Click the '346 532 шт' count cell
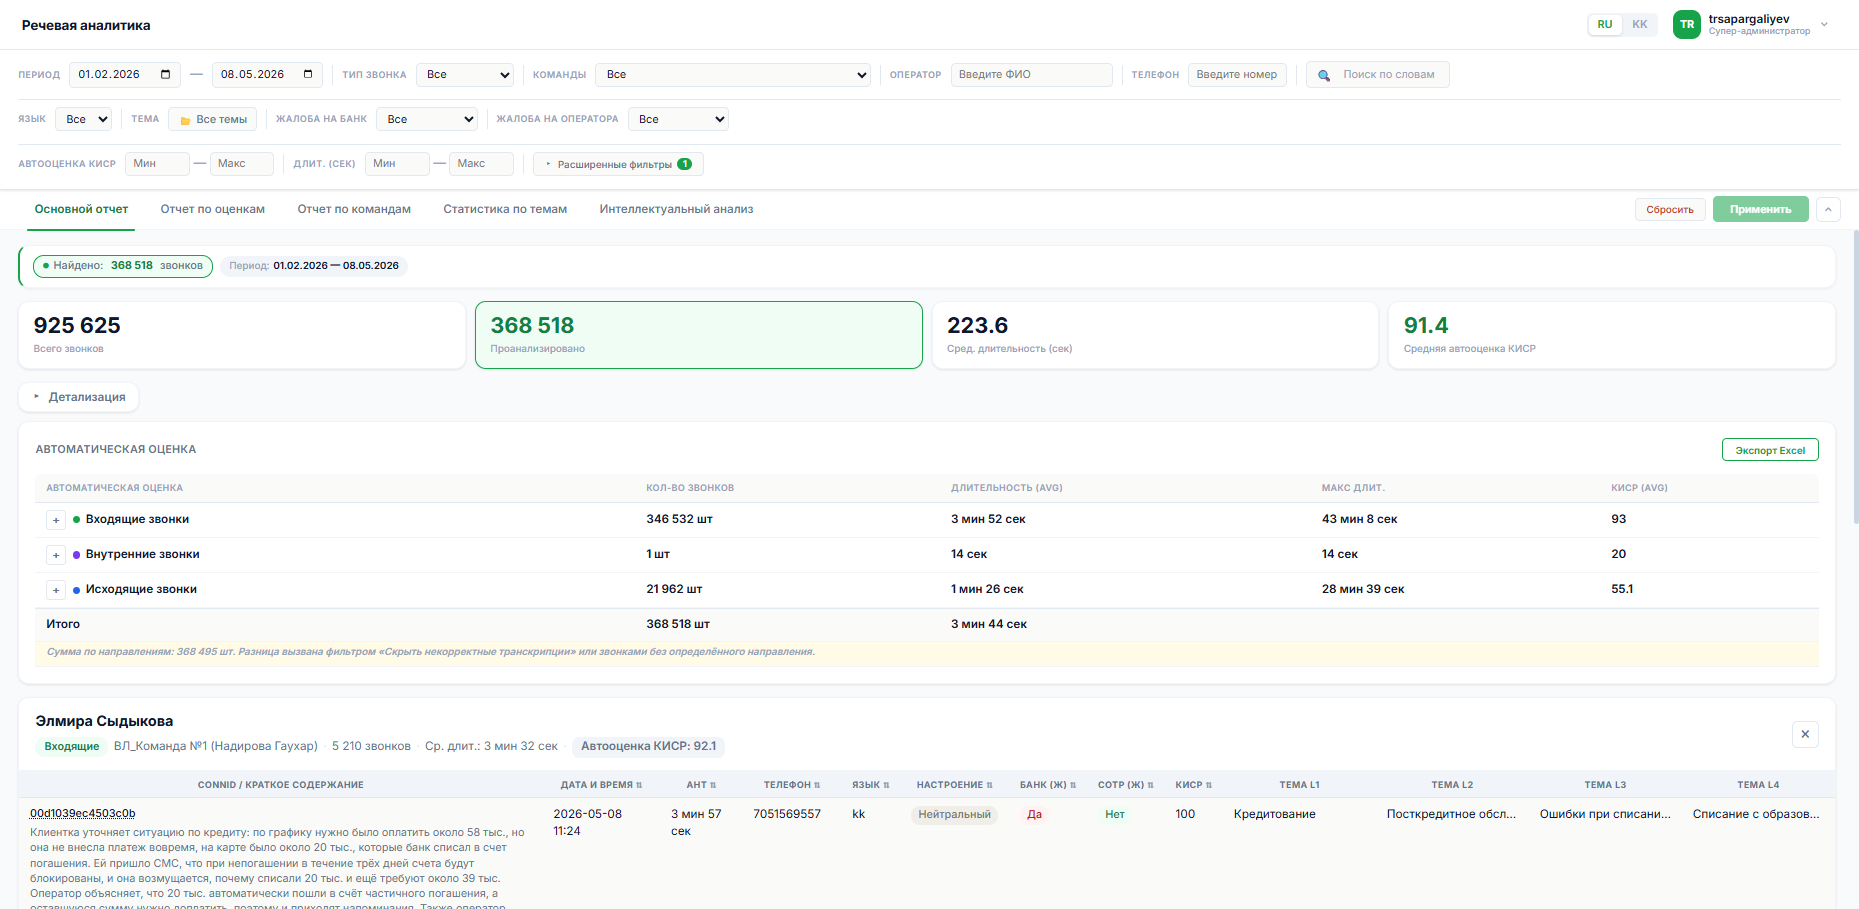This screenshot has height=909, width=1859. [679, 519]
